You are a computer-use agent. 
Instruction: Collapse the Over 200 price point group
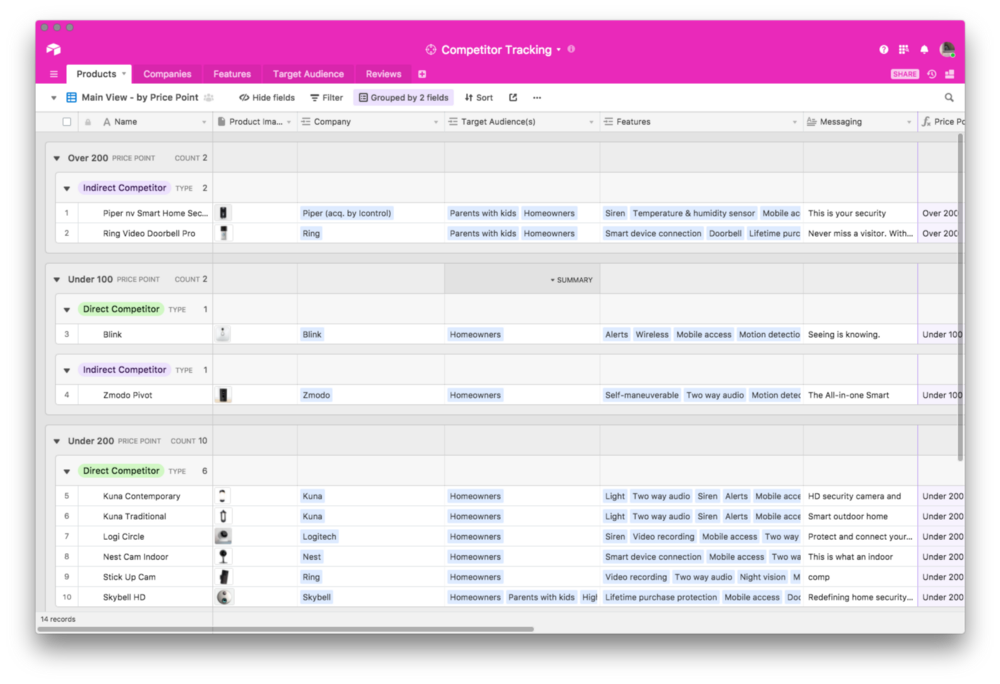coord(57,158)
